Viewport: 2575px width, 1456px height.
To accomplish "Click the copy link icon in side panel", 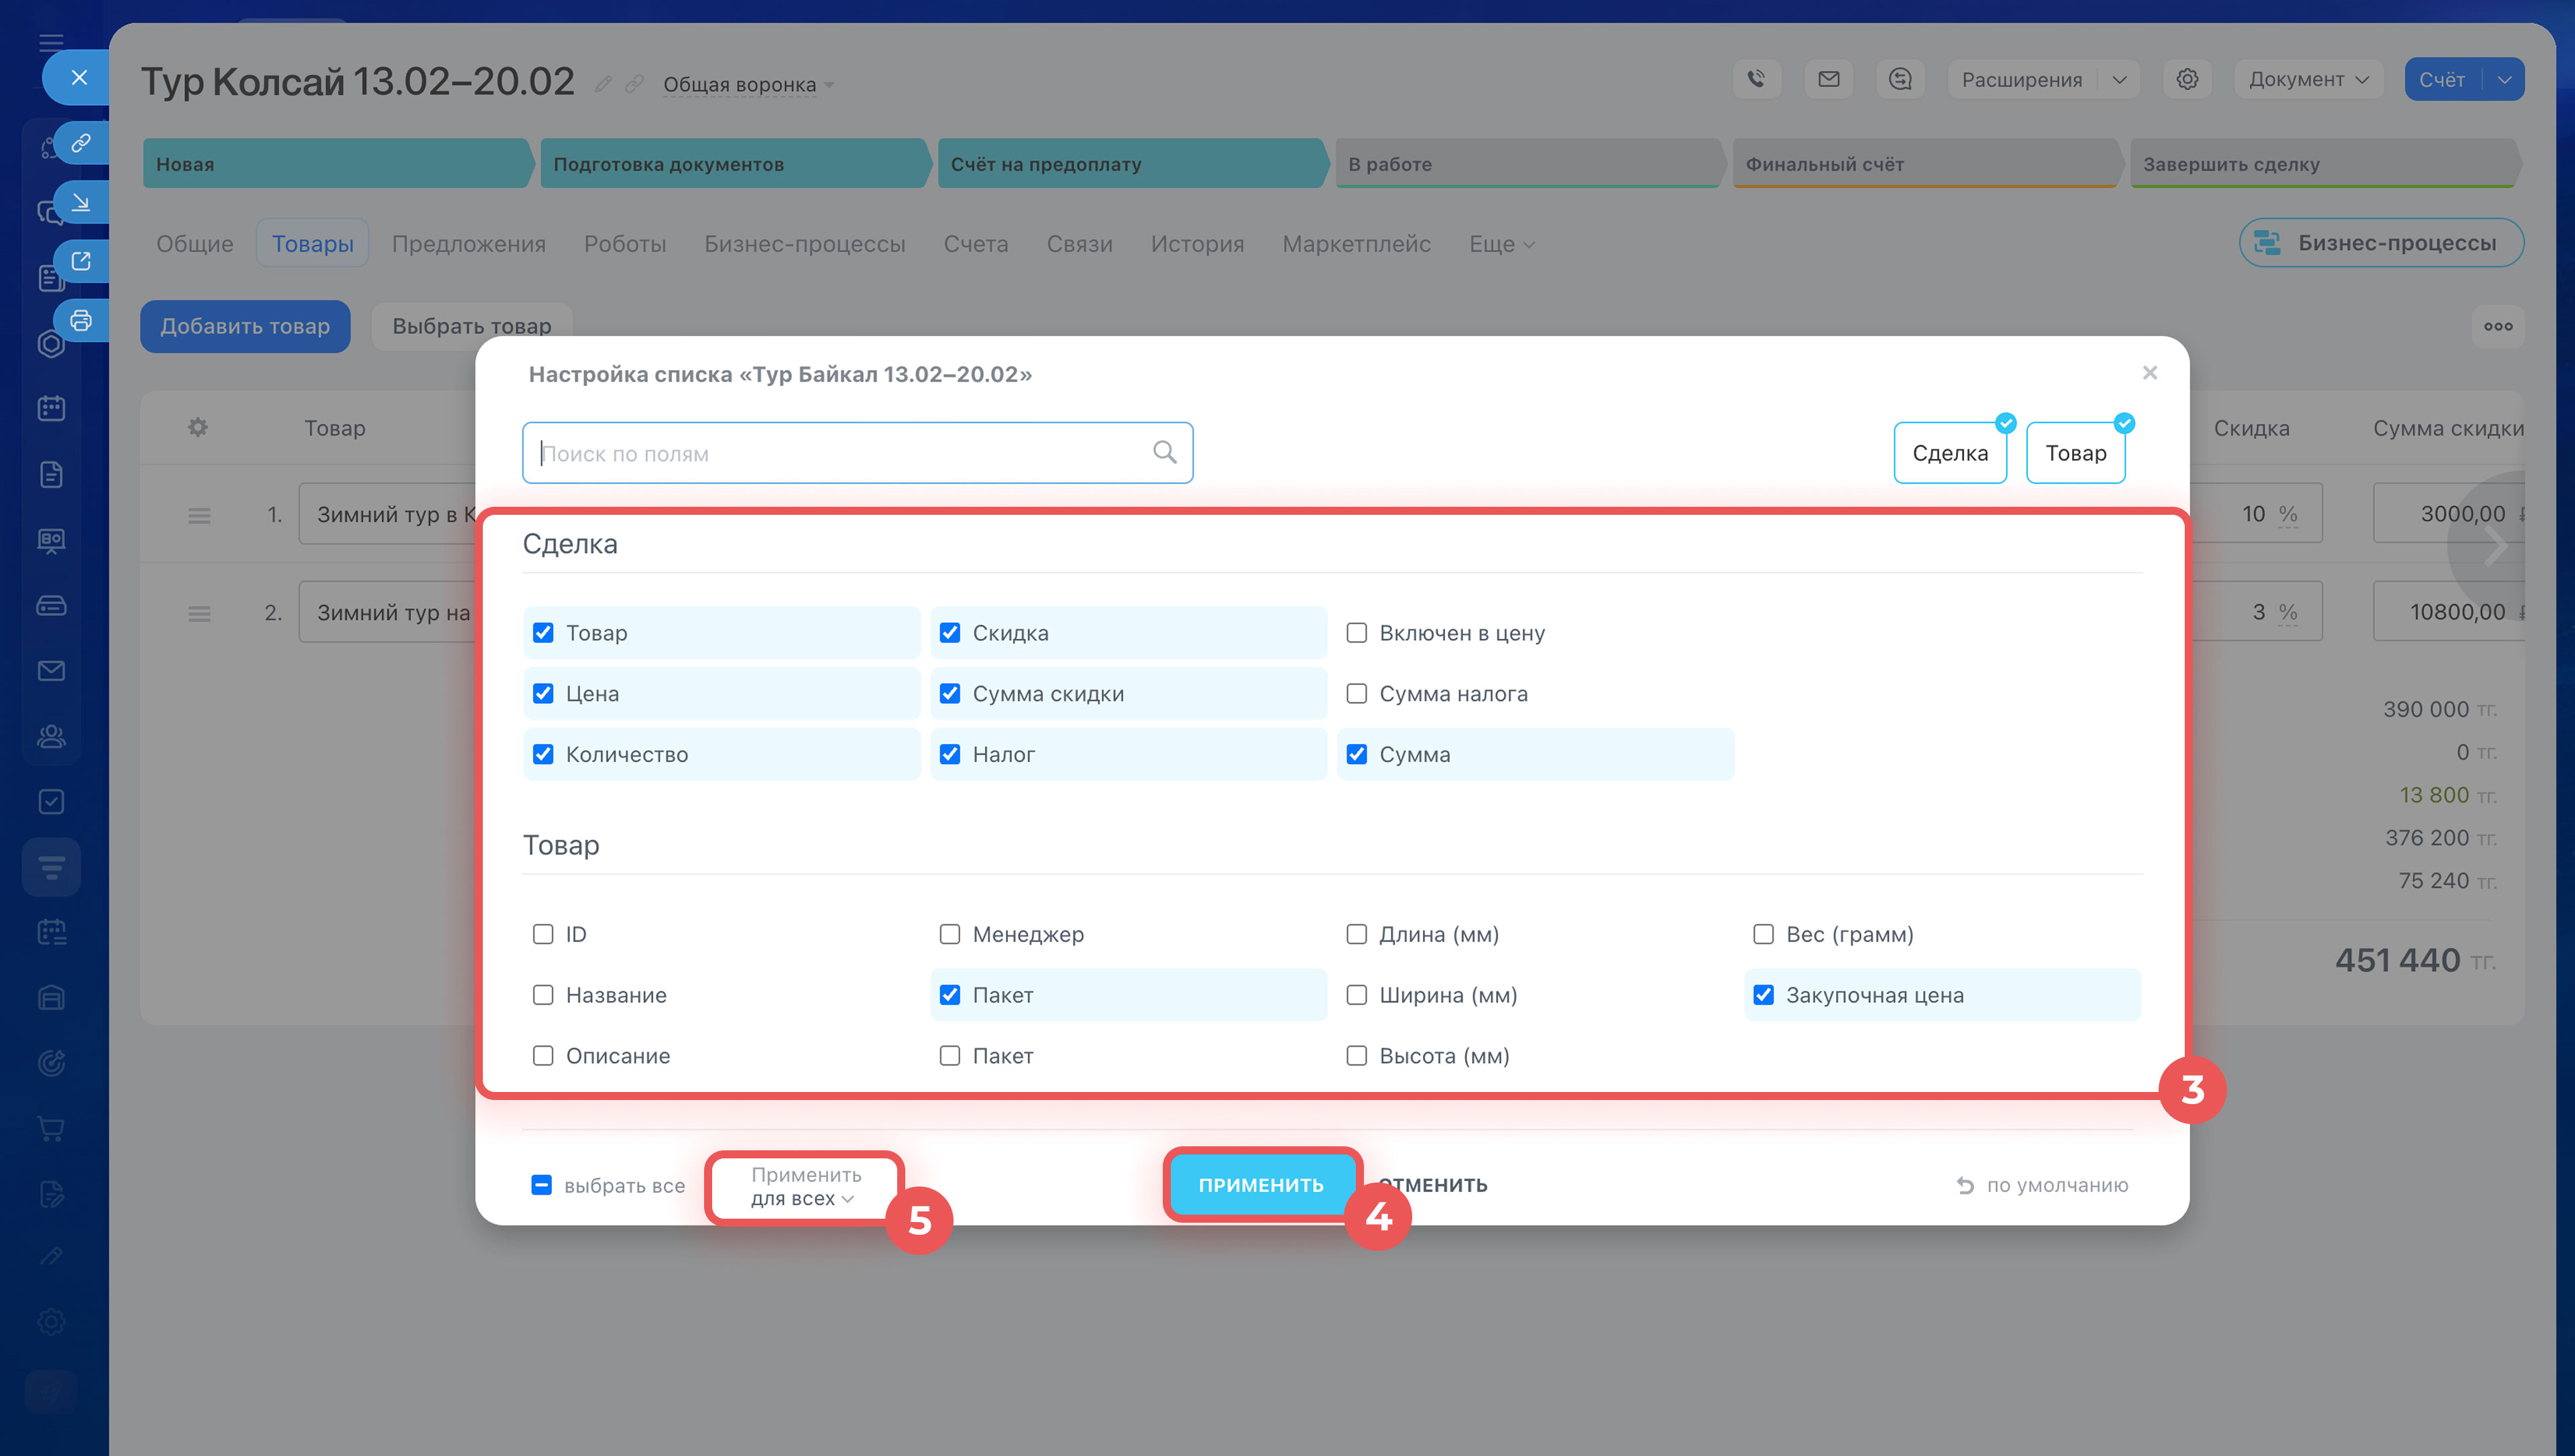I will (81, 143).
